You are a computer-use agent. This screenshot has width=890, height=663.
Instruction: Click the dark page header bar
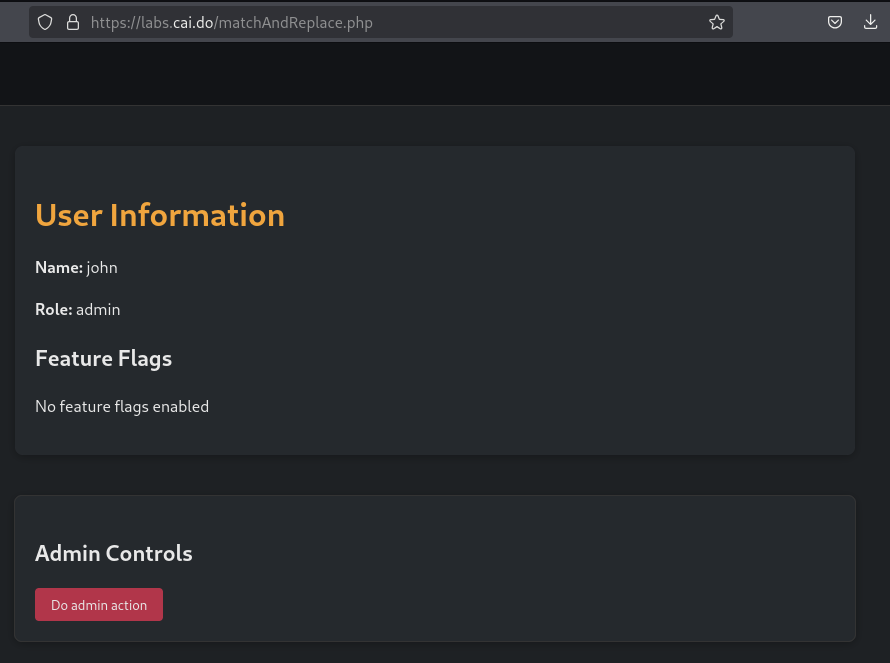pos(445,74)
